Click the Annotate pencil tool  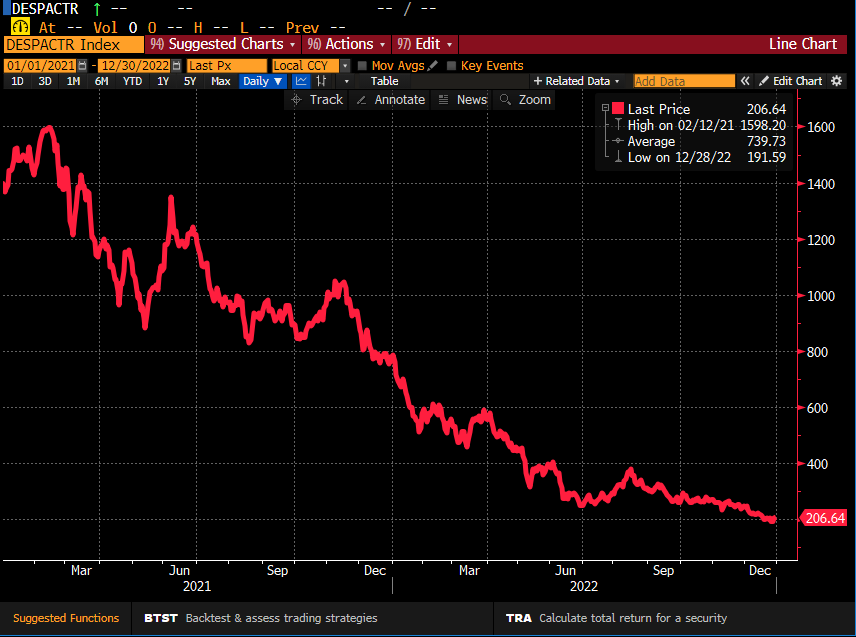click(390, 99)
